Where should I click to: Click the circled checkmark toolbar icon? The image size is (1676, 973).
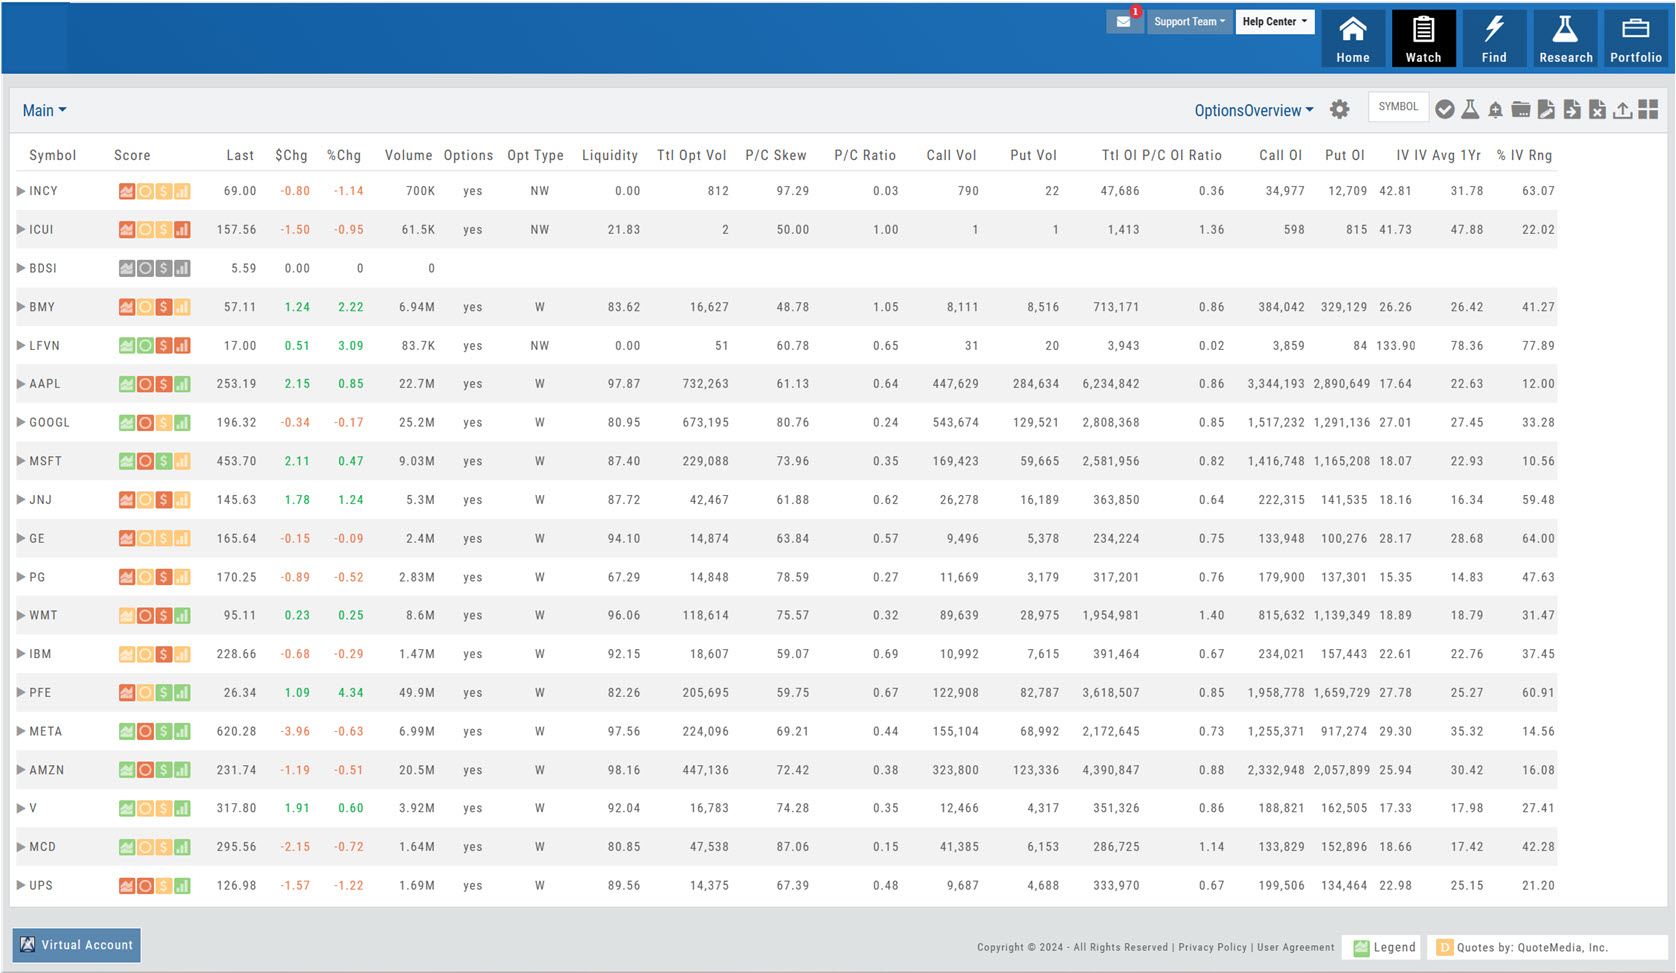(x=1445, y=110)
